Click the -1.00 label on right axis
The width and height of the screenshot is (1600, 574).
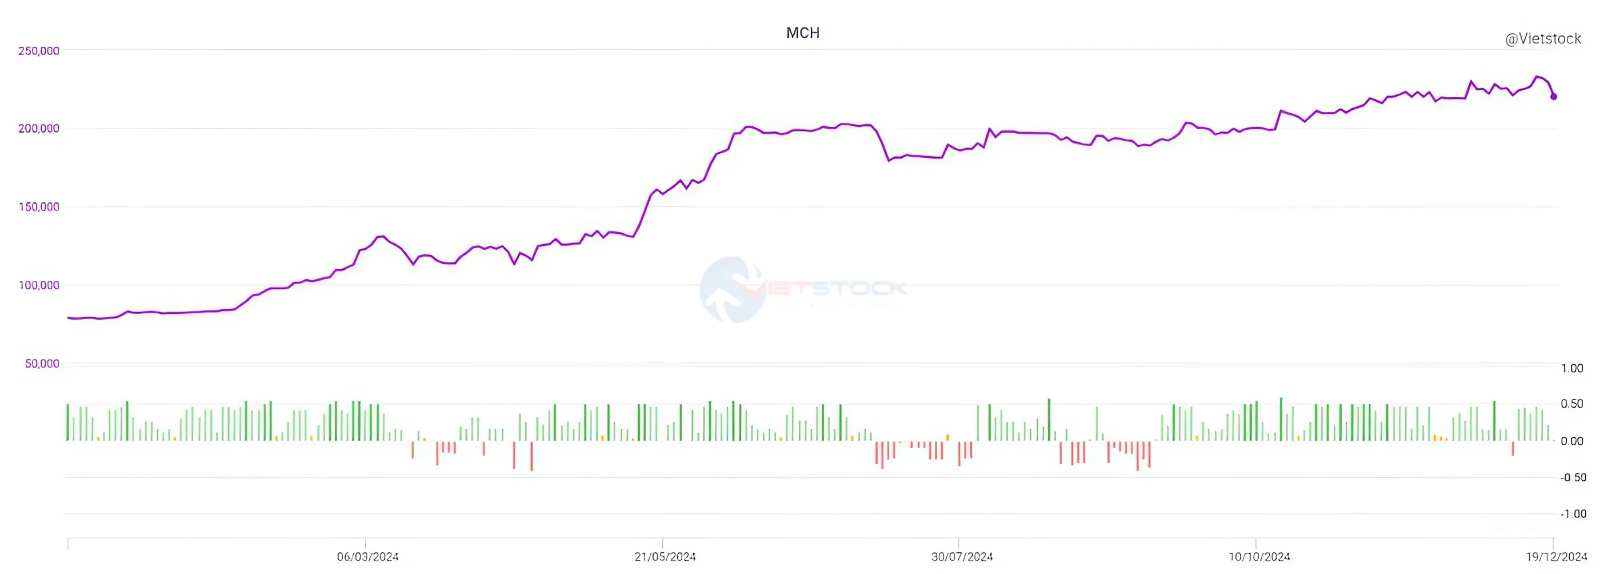1573,514
